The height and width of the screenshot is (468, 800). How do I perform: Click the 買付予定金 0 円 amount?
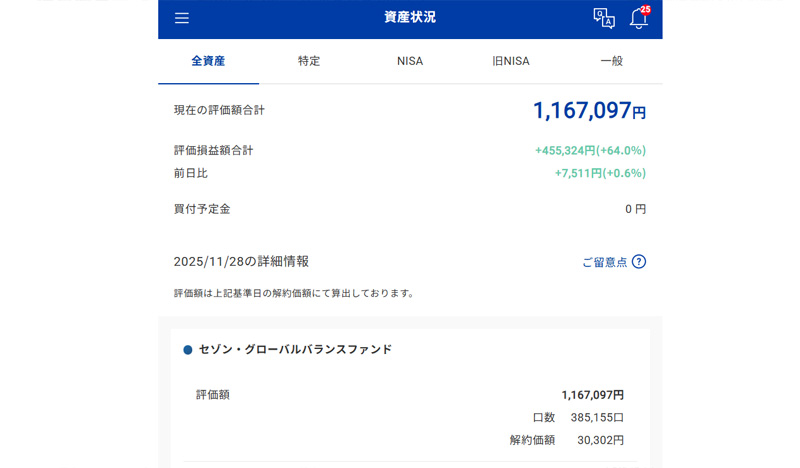coord(635,209)
